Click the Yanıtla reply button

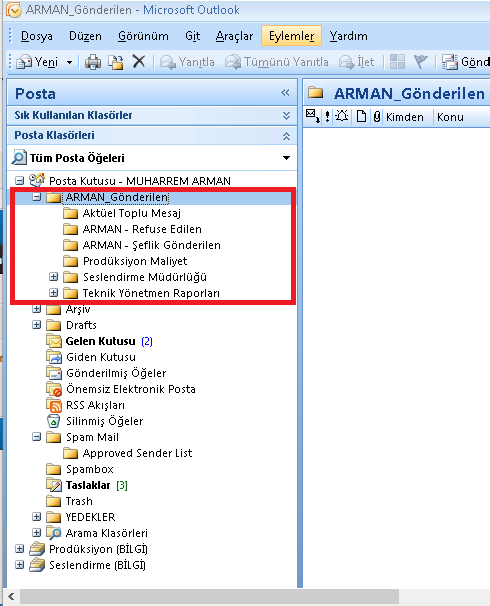point(187,62)
